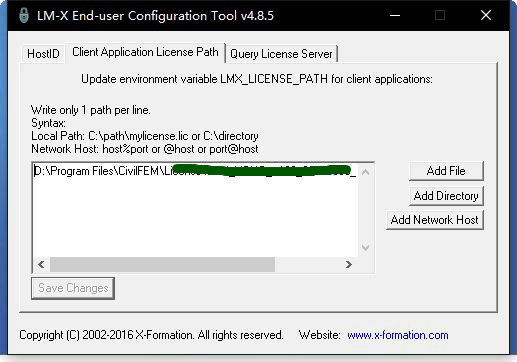Click the horizontal scrollbar right arrow
The height and width of the screenshot is (362, 517).
tap(349, 265)
